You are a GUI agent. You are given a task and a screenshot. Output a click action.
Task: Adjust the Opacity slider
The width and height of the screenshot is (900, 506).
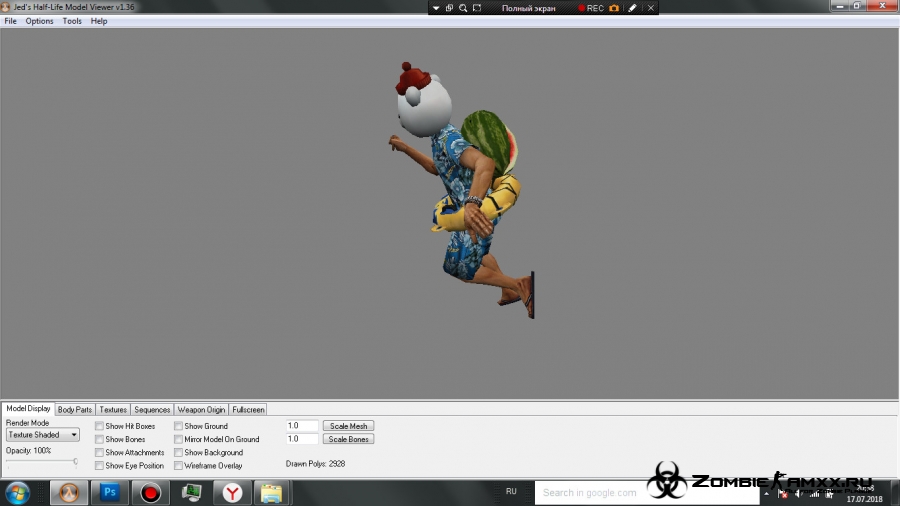42,461
